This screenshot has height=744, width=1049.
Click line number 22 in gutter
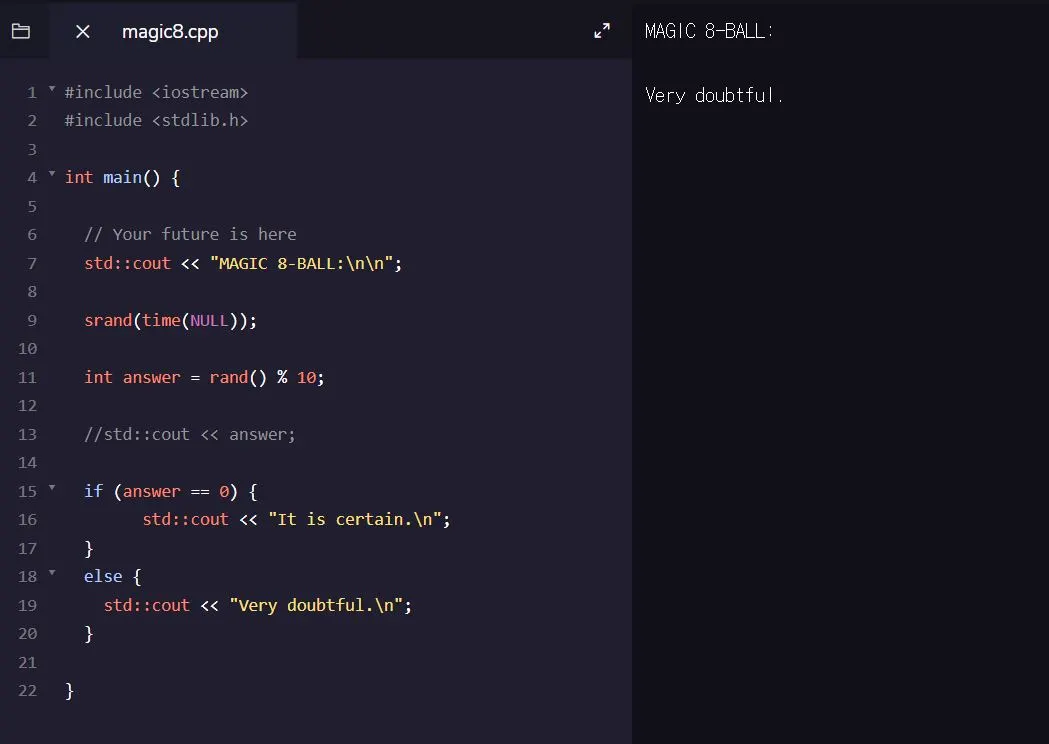pyautogui.click(x=27, y=690)
